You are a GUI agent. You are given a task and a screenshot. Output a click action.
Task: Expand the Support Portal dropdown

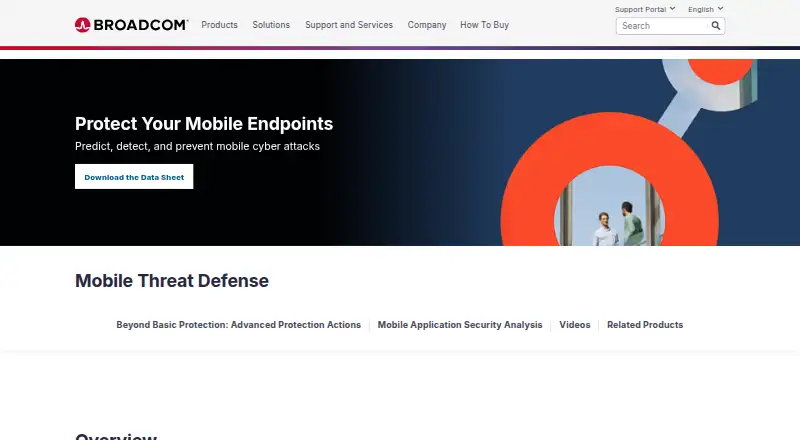[645, 9]
